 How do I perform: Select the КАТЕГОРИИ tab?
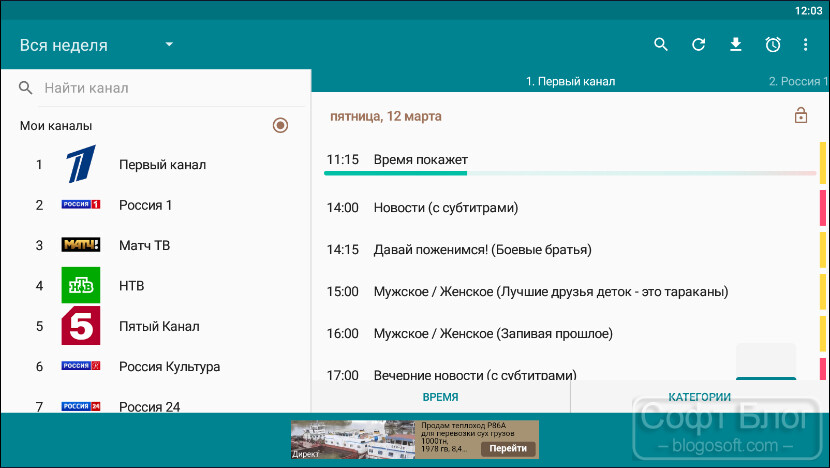pyautogui.click(x=699, y=397)
